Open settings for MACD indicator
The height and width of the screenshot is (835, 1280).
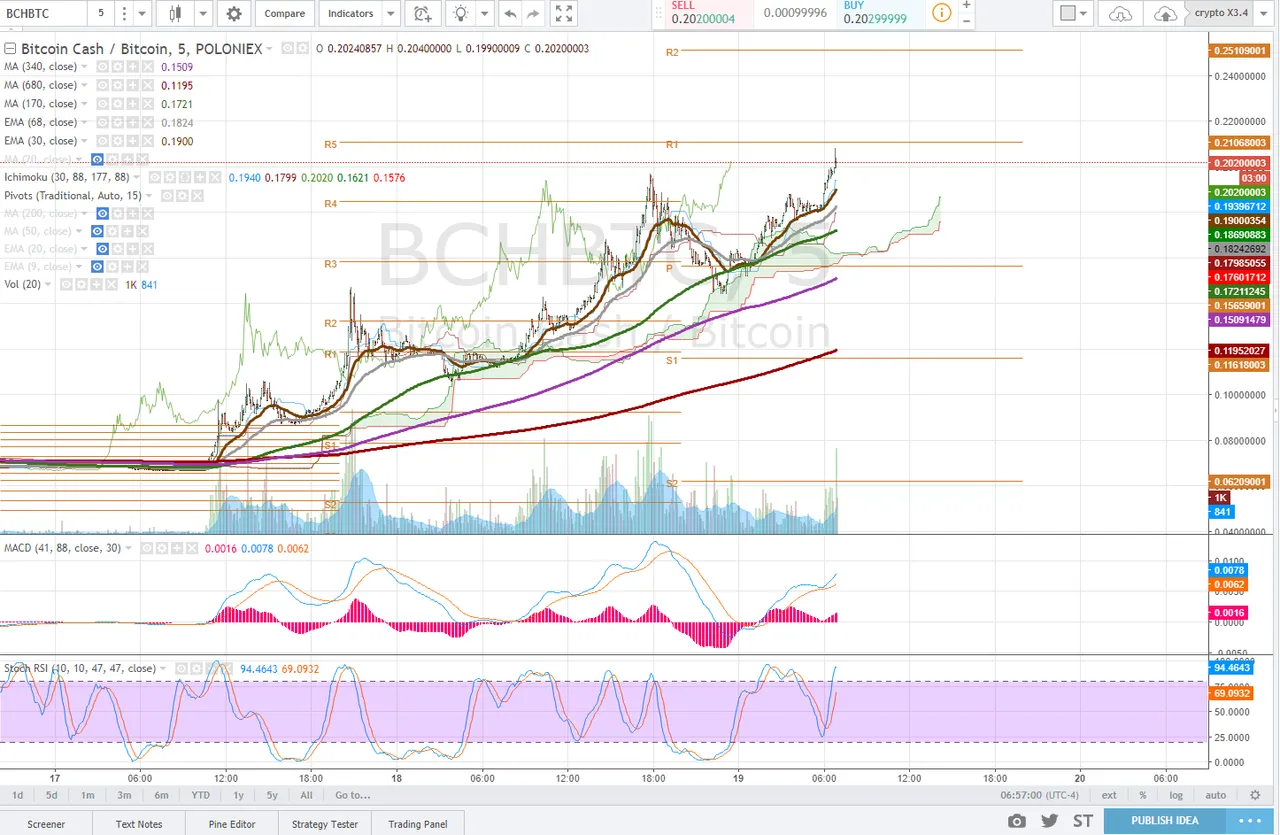coord(162,548)
